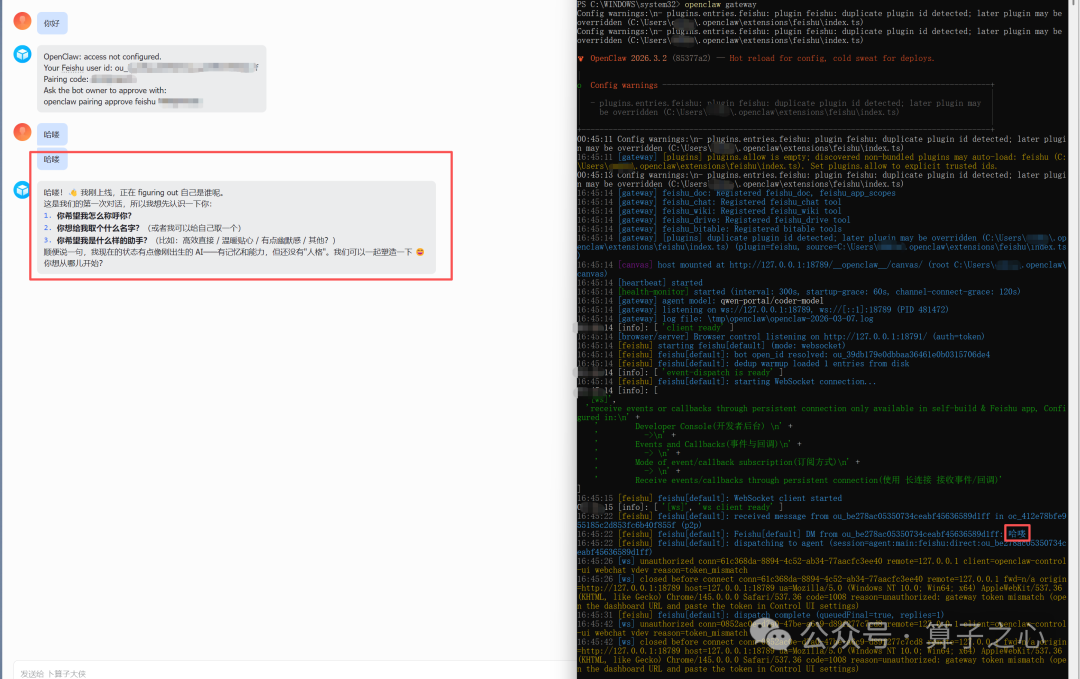Select the "Events and Callbacks(事件与回调)" line
Viewport: 1080px width, 679px height.
(x=718, y=445)
